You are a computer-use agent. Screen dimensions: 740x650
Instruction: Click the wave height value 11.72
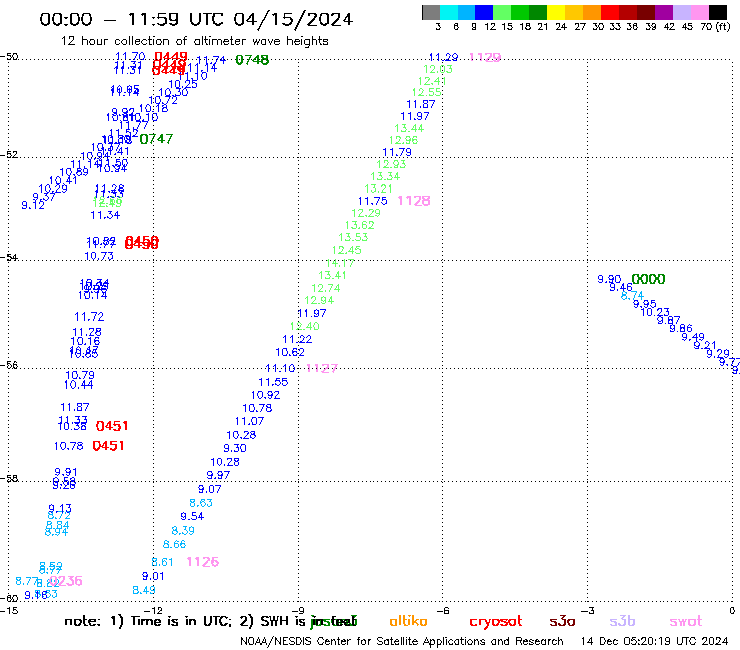(x=89, y=317)
